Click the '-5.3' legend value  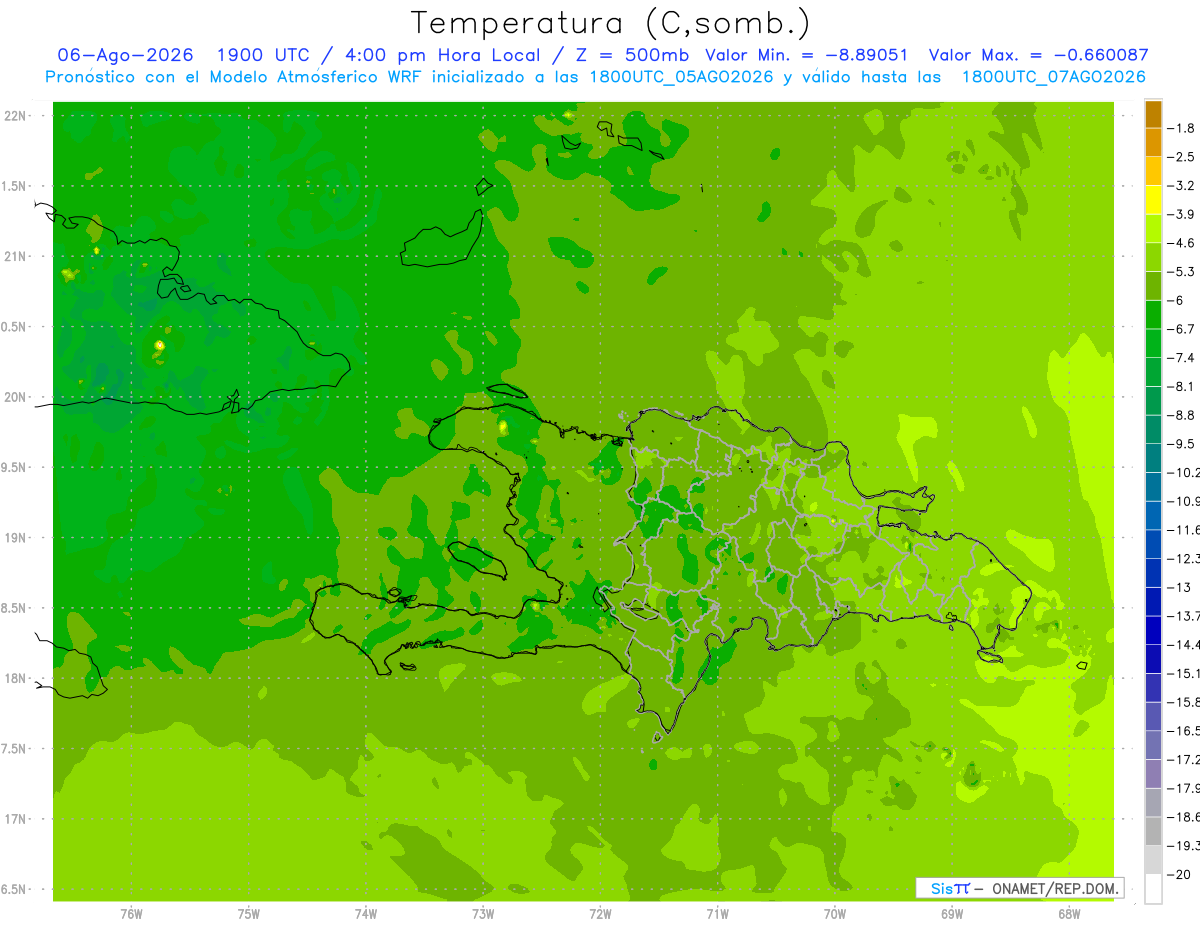1182,271
